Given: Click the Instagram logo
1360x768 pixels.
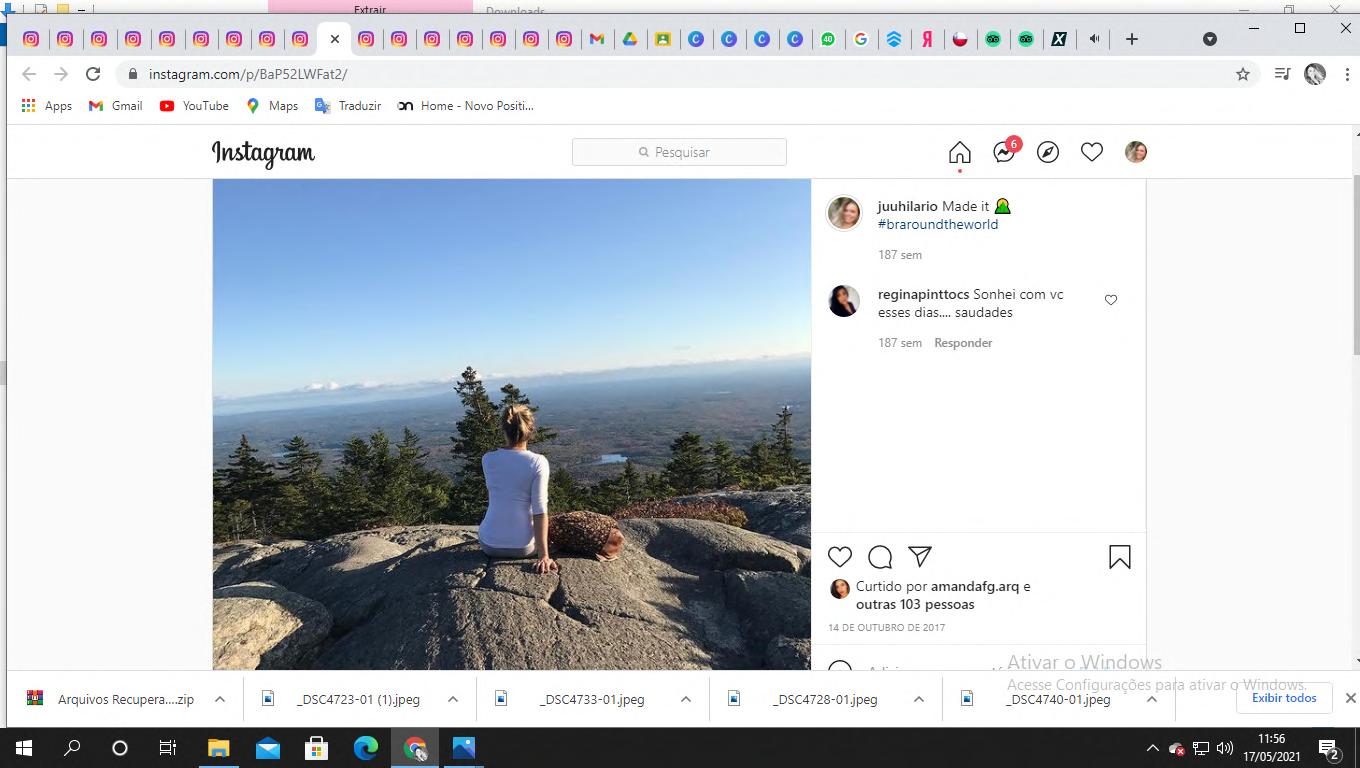Looking at the screenshot, I should click(263, 153).
